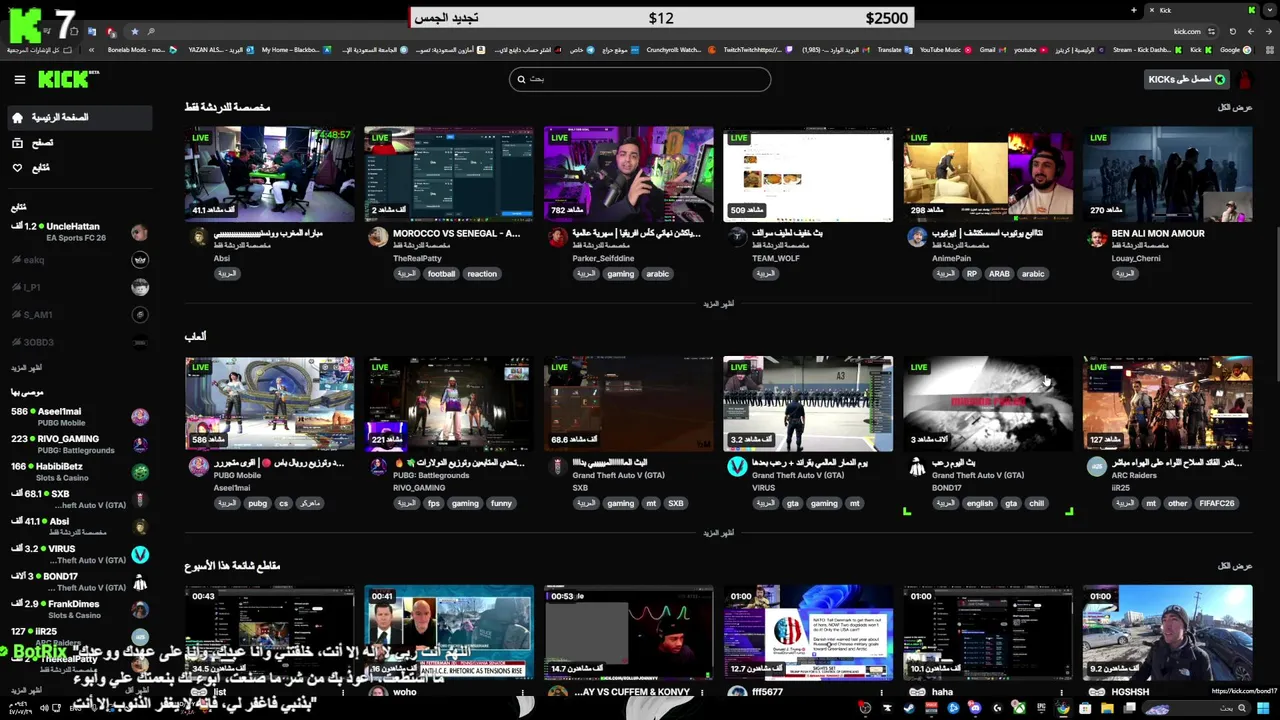
Task: Open File Explorer from taskbar
Action: [1107, 708]
